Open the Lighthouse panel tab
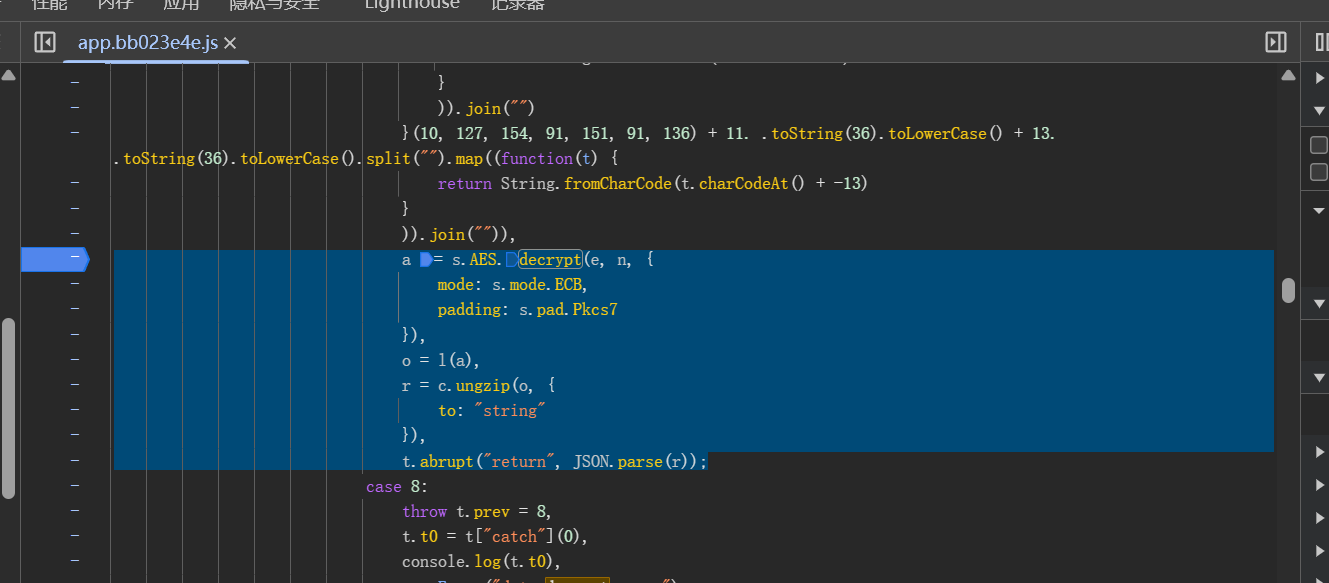This screenshot has height=583, width=1329. pos(412,5)
